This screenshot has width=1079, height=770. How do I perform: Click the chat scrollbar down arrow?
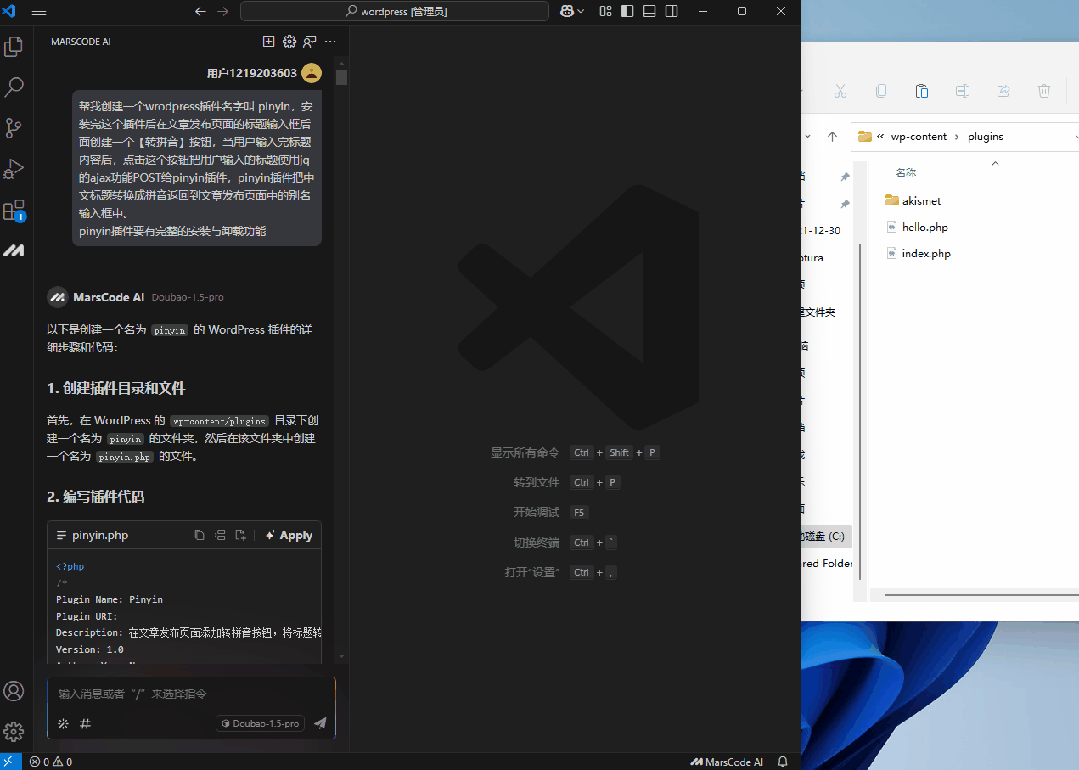pyautogui.click(x=341, y=657)
